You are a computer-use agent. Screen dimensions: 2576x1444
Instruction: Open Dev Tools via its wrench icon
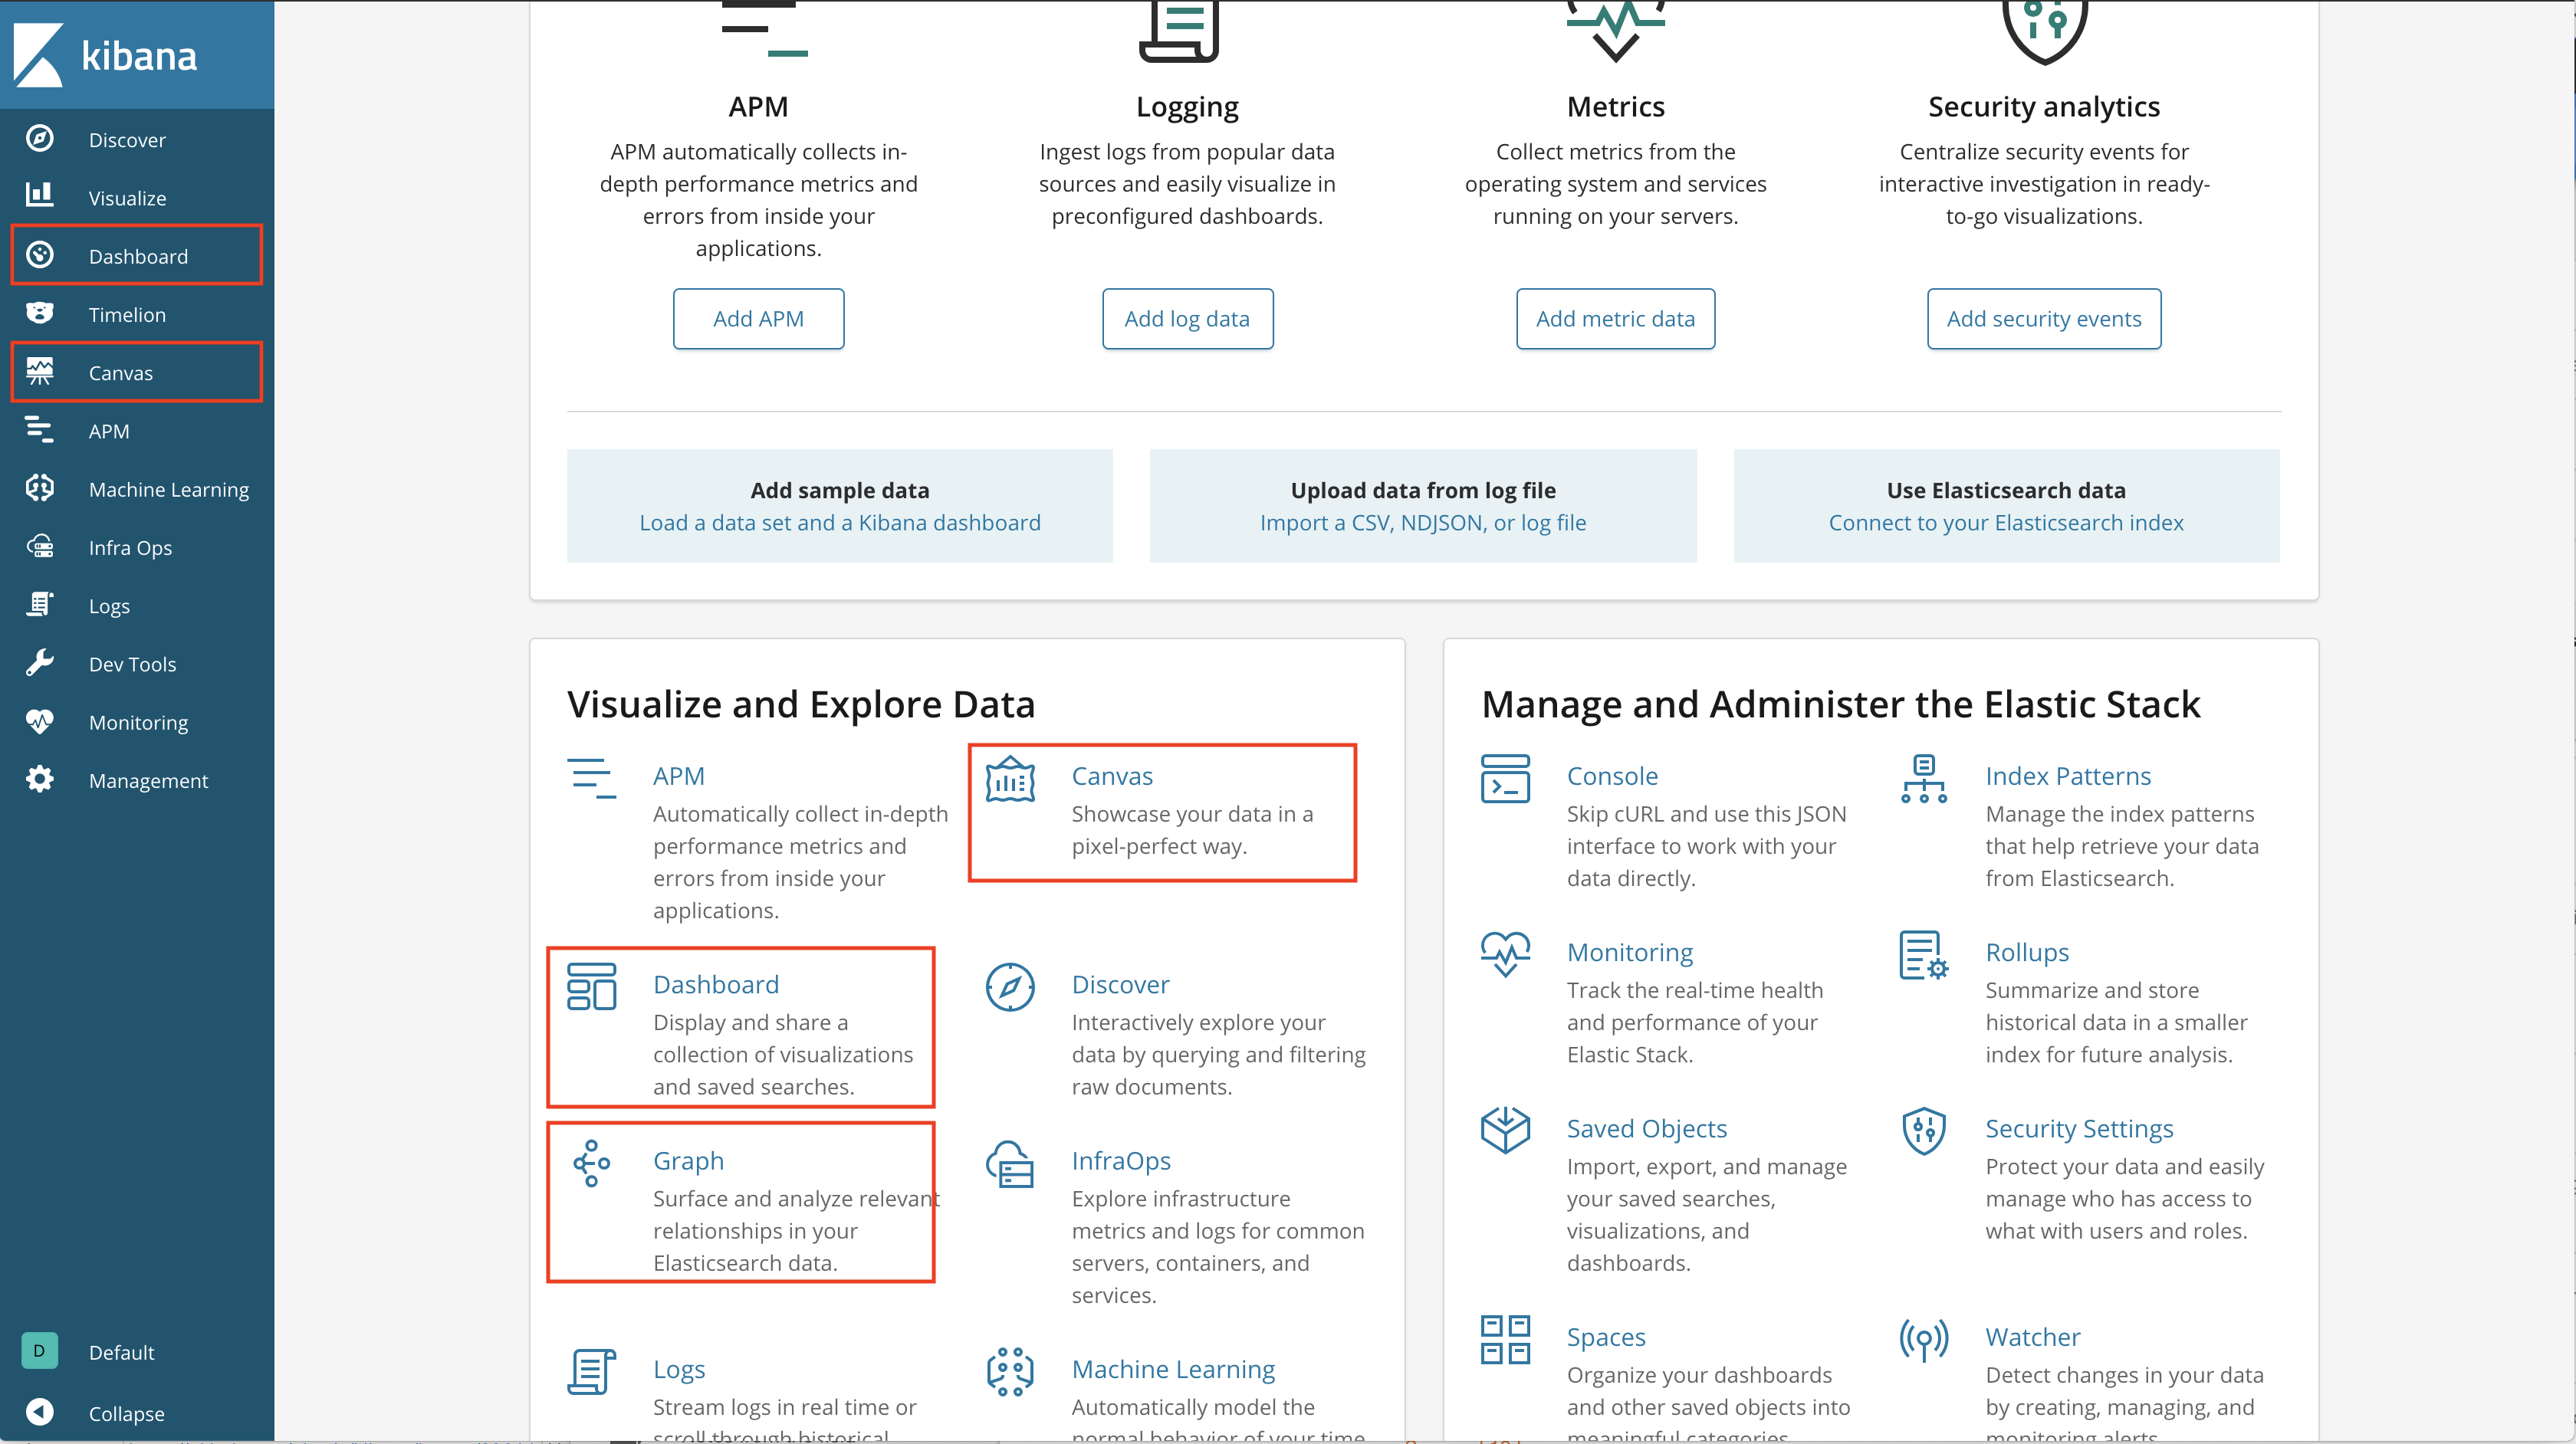coord(40,663)
